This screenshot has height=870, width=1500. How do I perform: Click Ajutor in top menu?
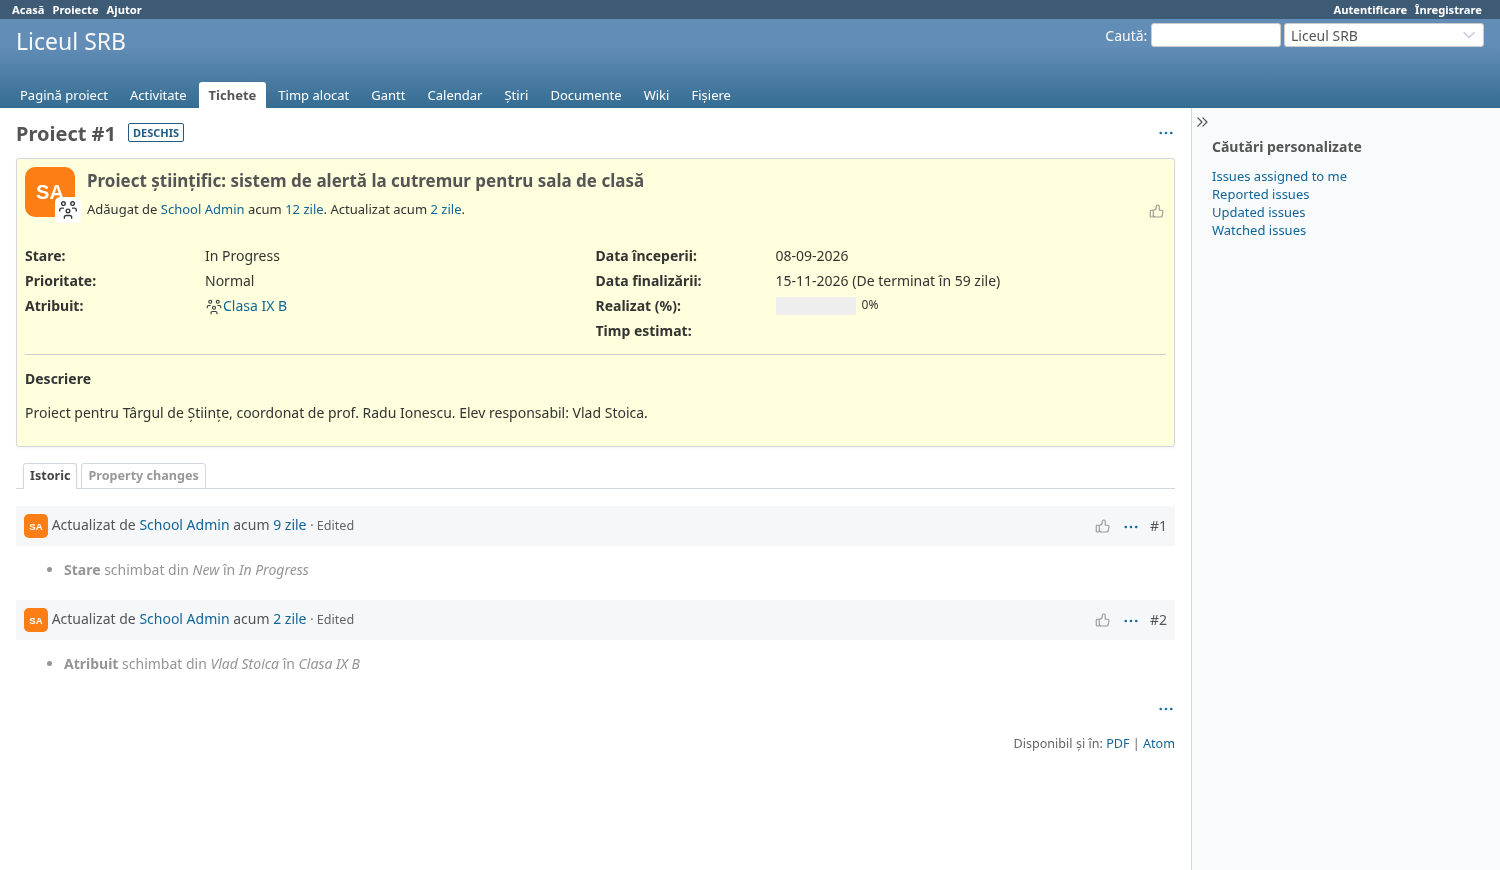coord(124,10)
